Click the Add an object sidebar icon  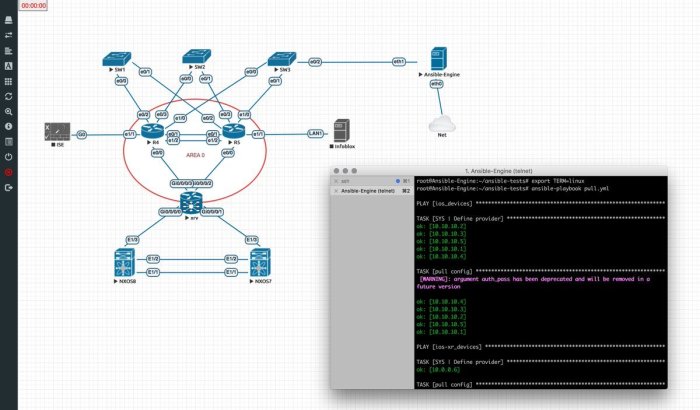pos(8,20)
